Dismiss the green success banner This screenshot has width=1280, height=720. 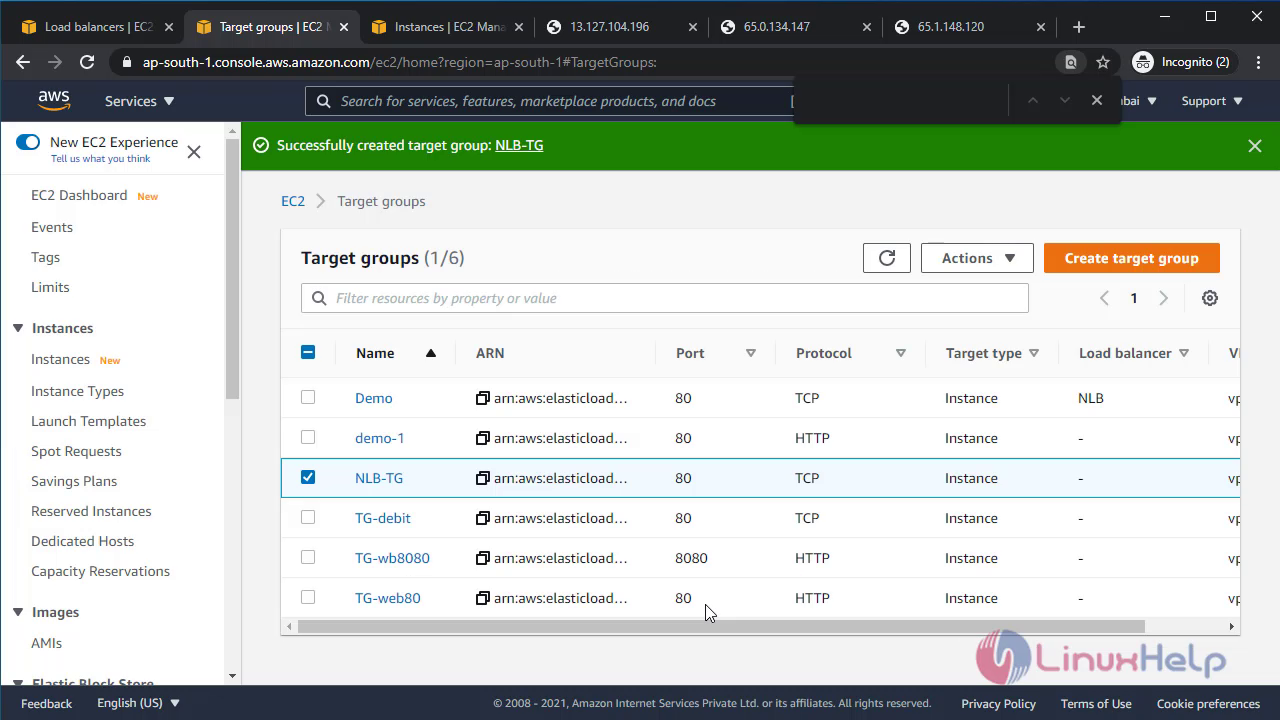click(1255, 146)
